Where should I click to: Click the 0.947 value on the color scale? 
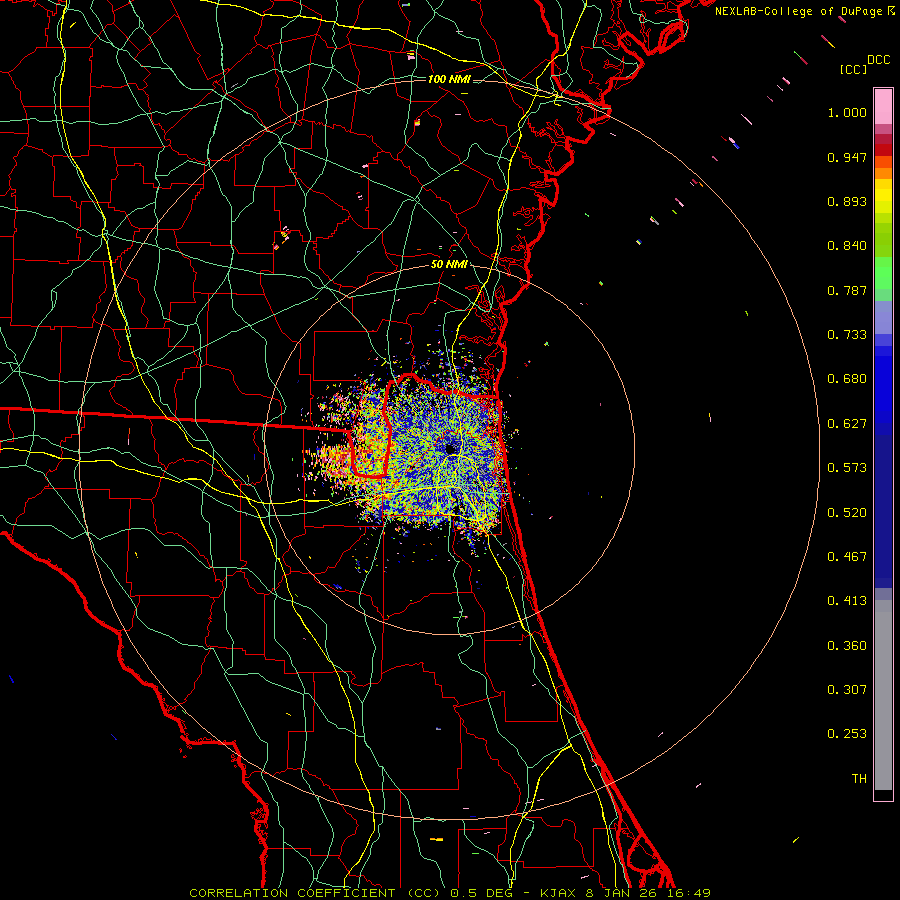tap(847, 157)
